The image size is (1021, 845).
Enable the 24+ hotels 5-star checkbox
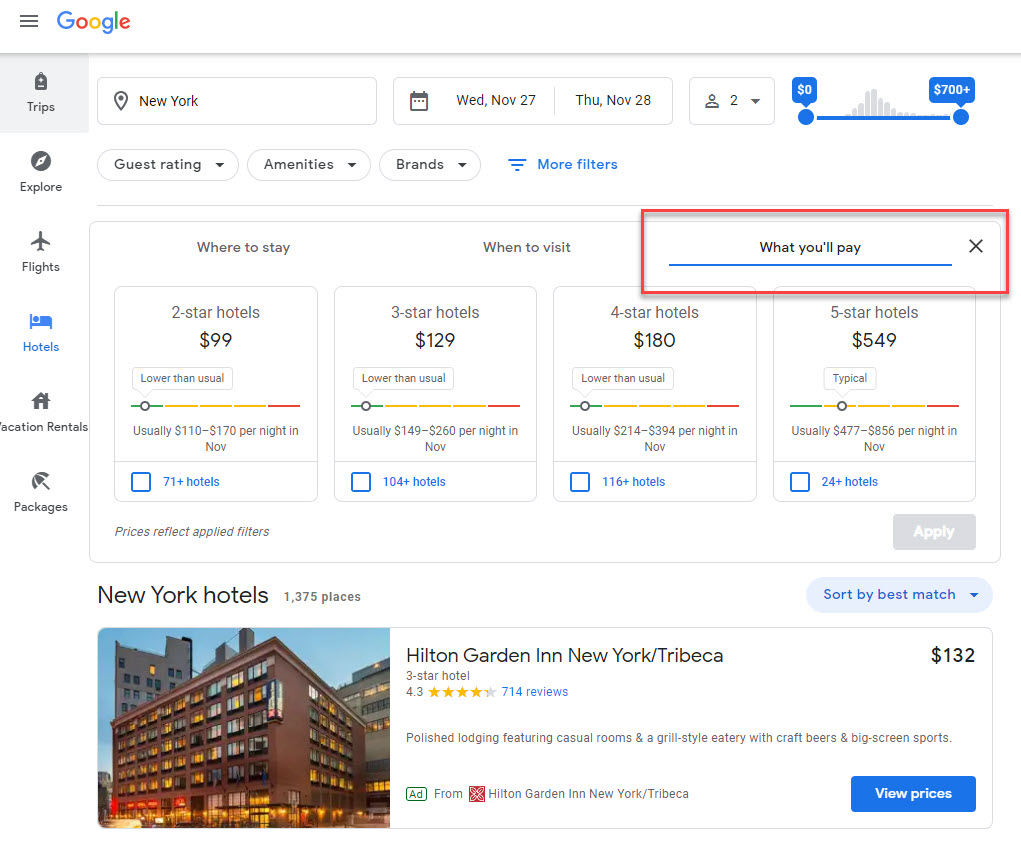pyautogui.click(x=800, y=482)
